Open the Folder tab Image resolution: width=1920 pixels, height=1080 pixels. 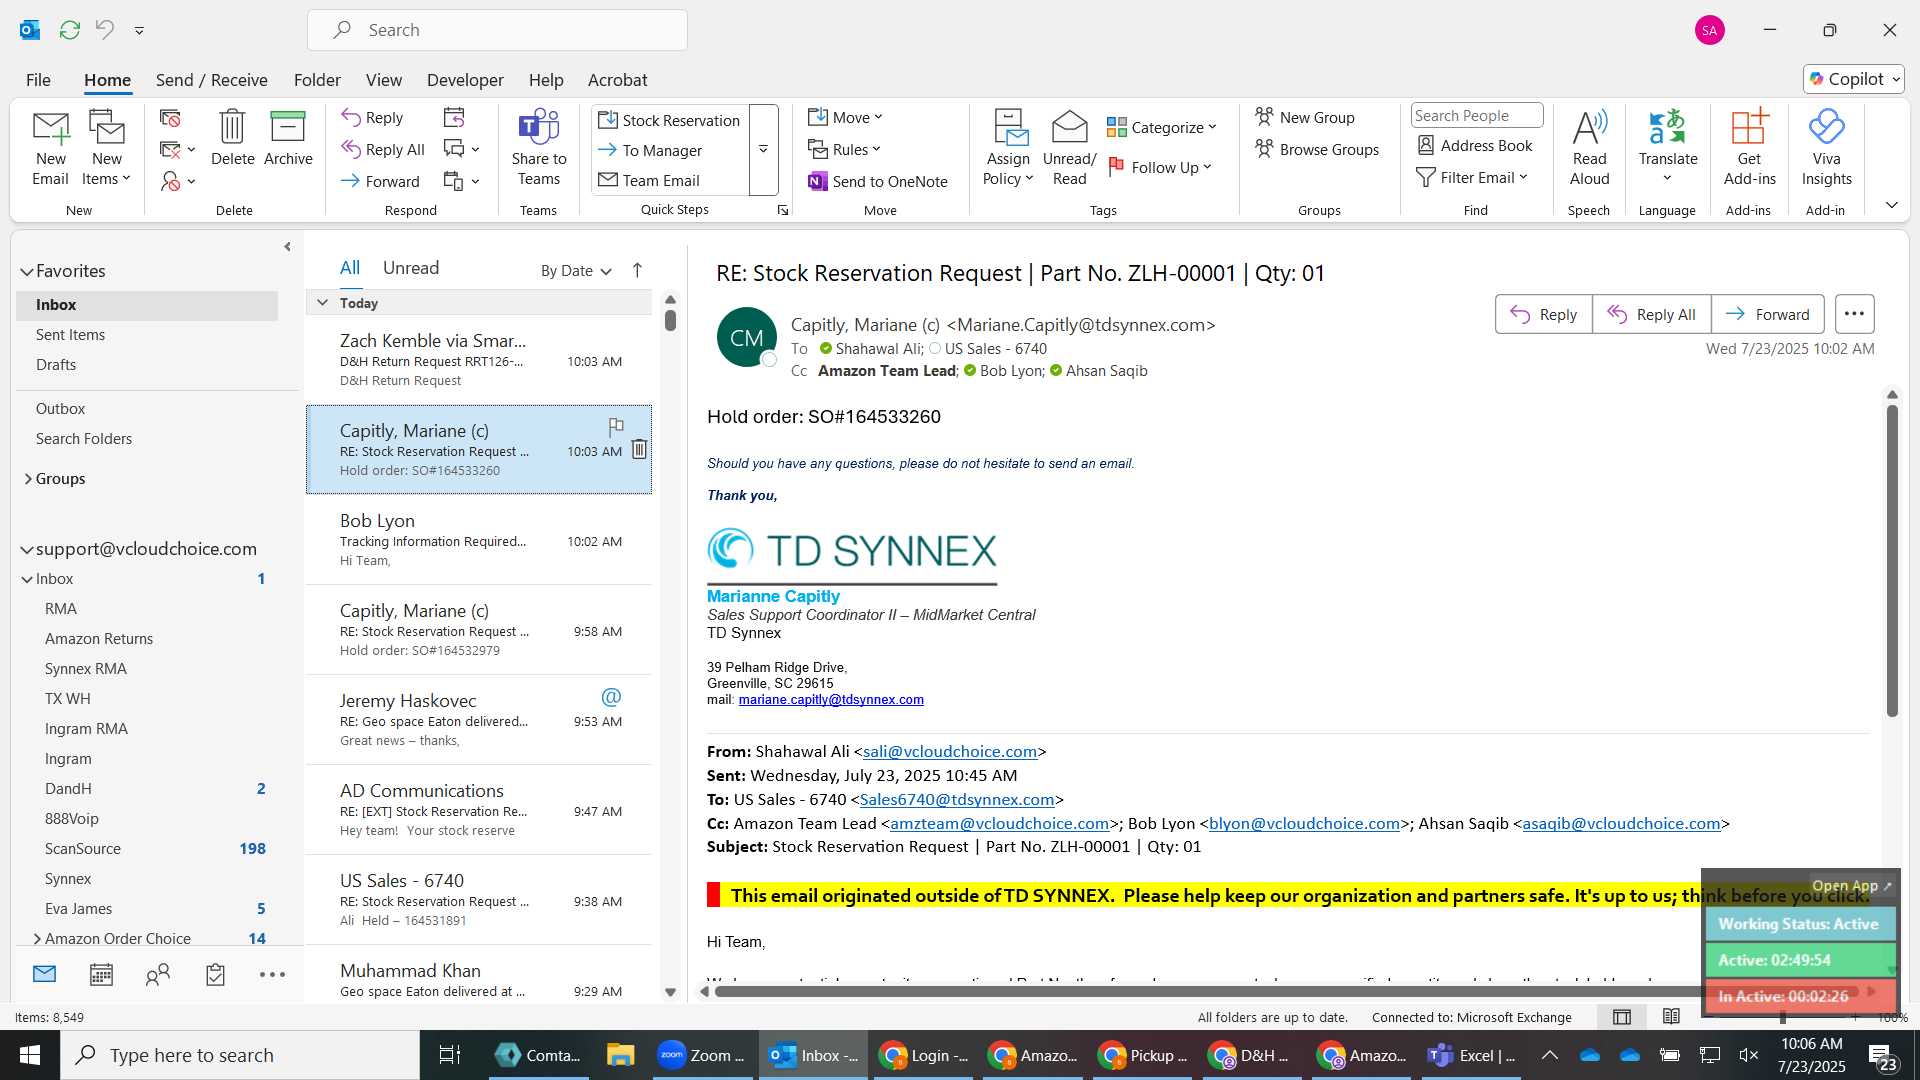coord(317,80)
